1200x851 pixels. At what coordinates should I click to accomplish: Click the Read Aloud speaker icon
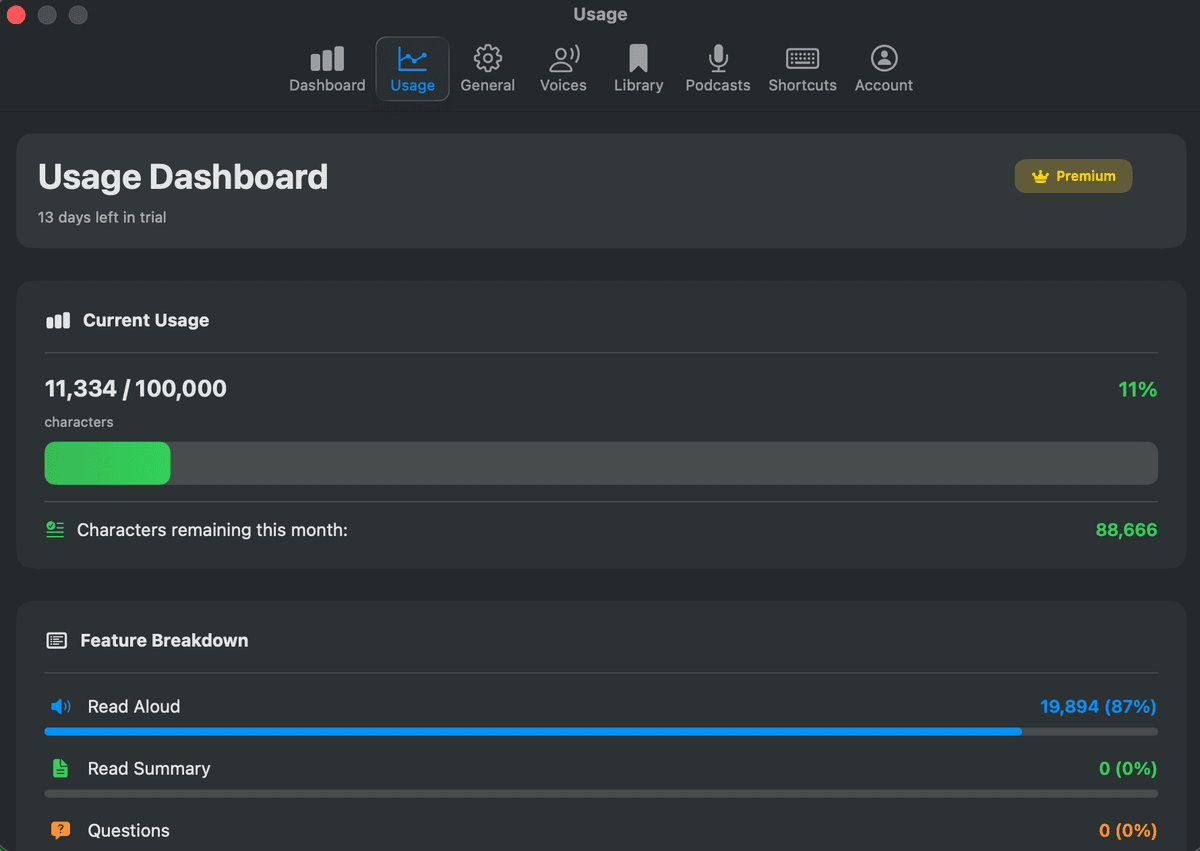click(60, 706)
